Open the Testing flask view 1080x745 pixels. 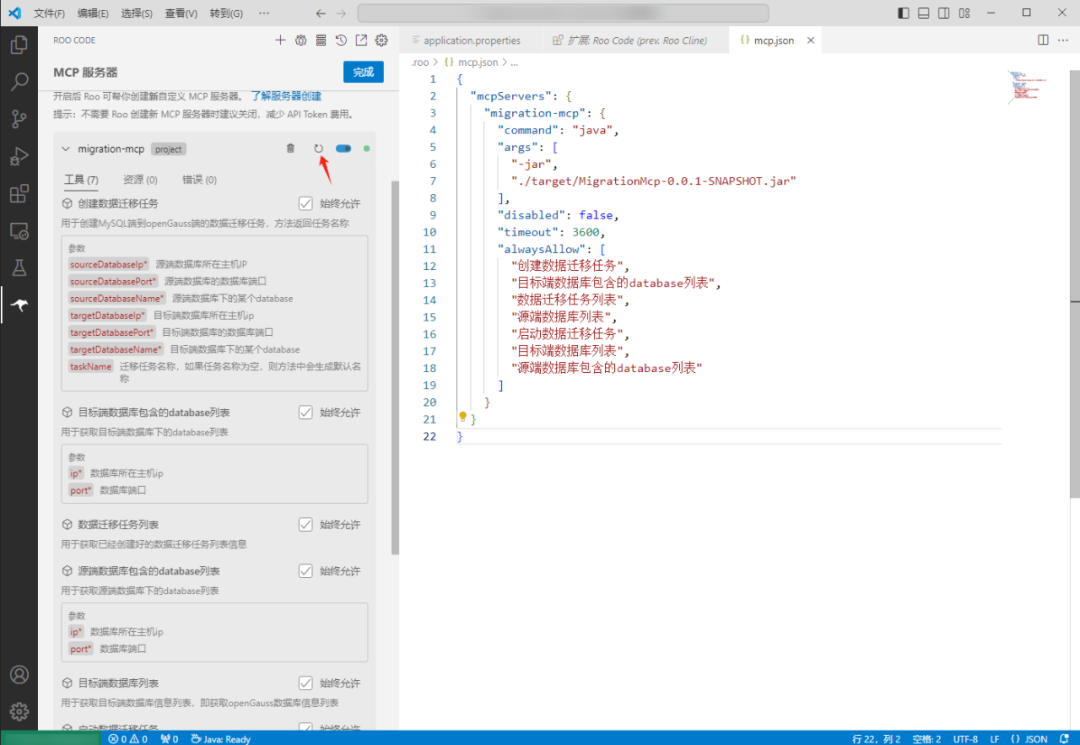[19, 268]
